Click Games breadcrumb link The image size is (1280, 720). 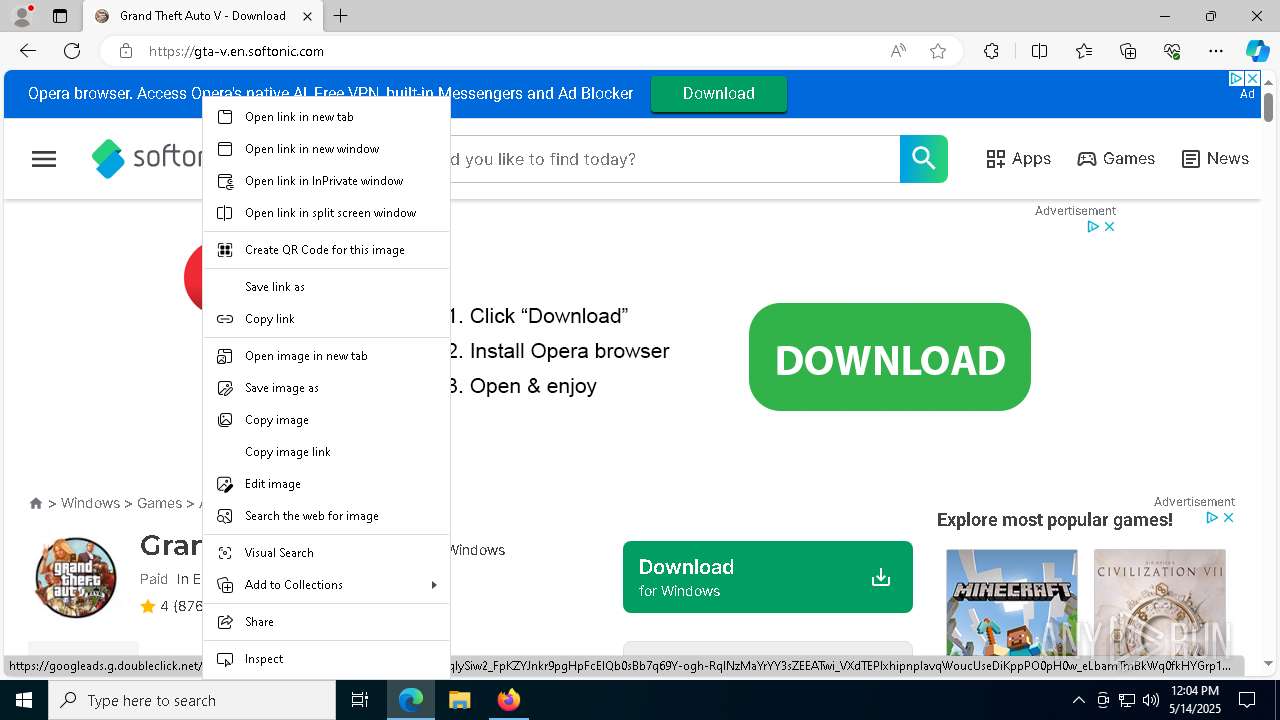[160, 503]
